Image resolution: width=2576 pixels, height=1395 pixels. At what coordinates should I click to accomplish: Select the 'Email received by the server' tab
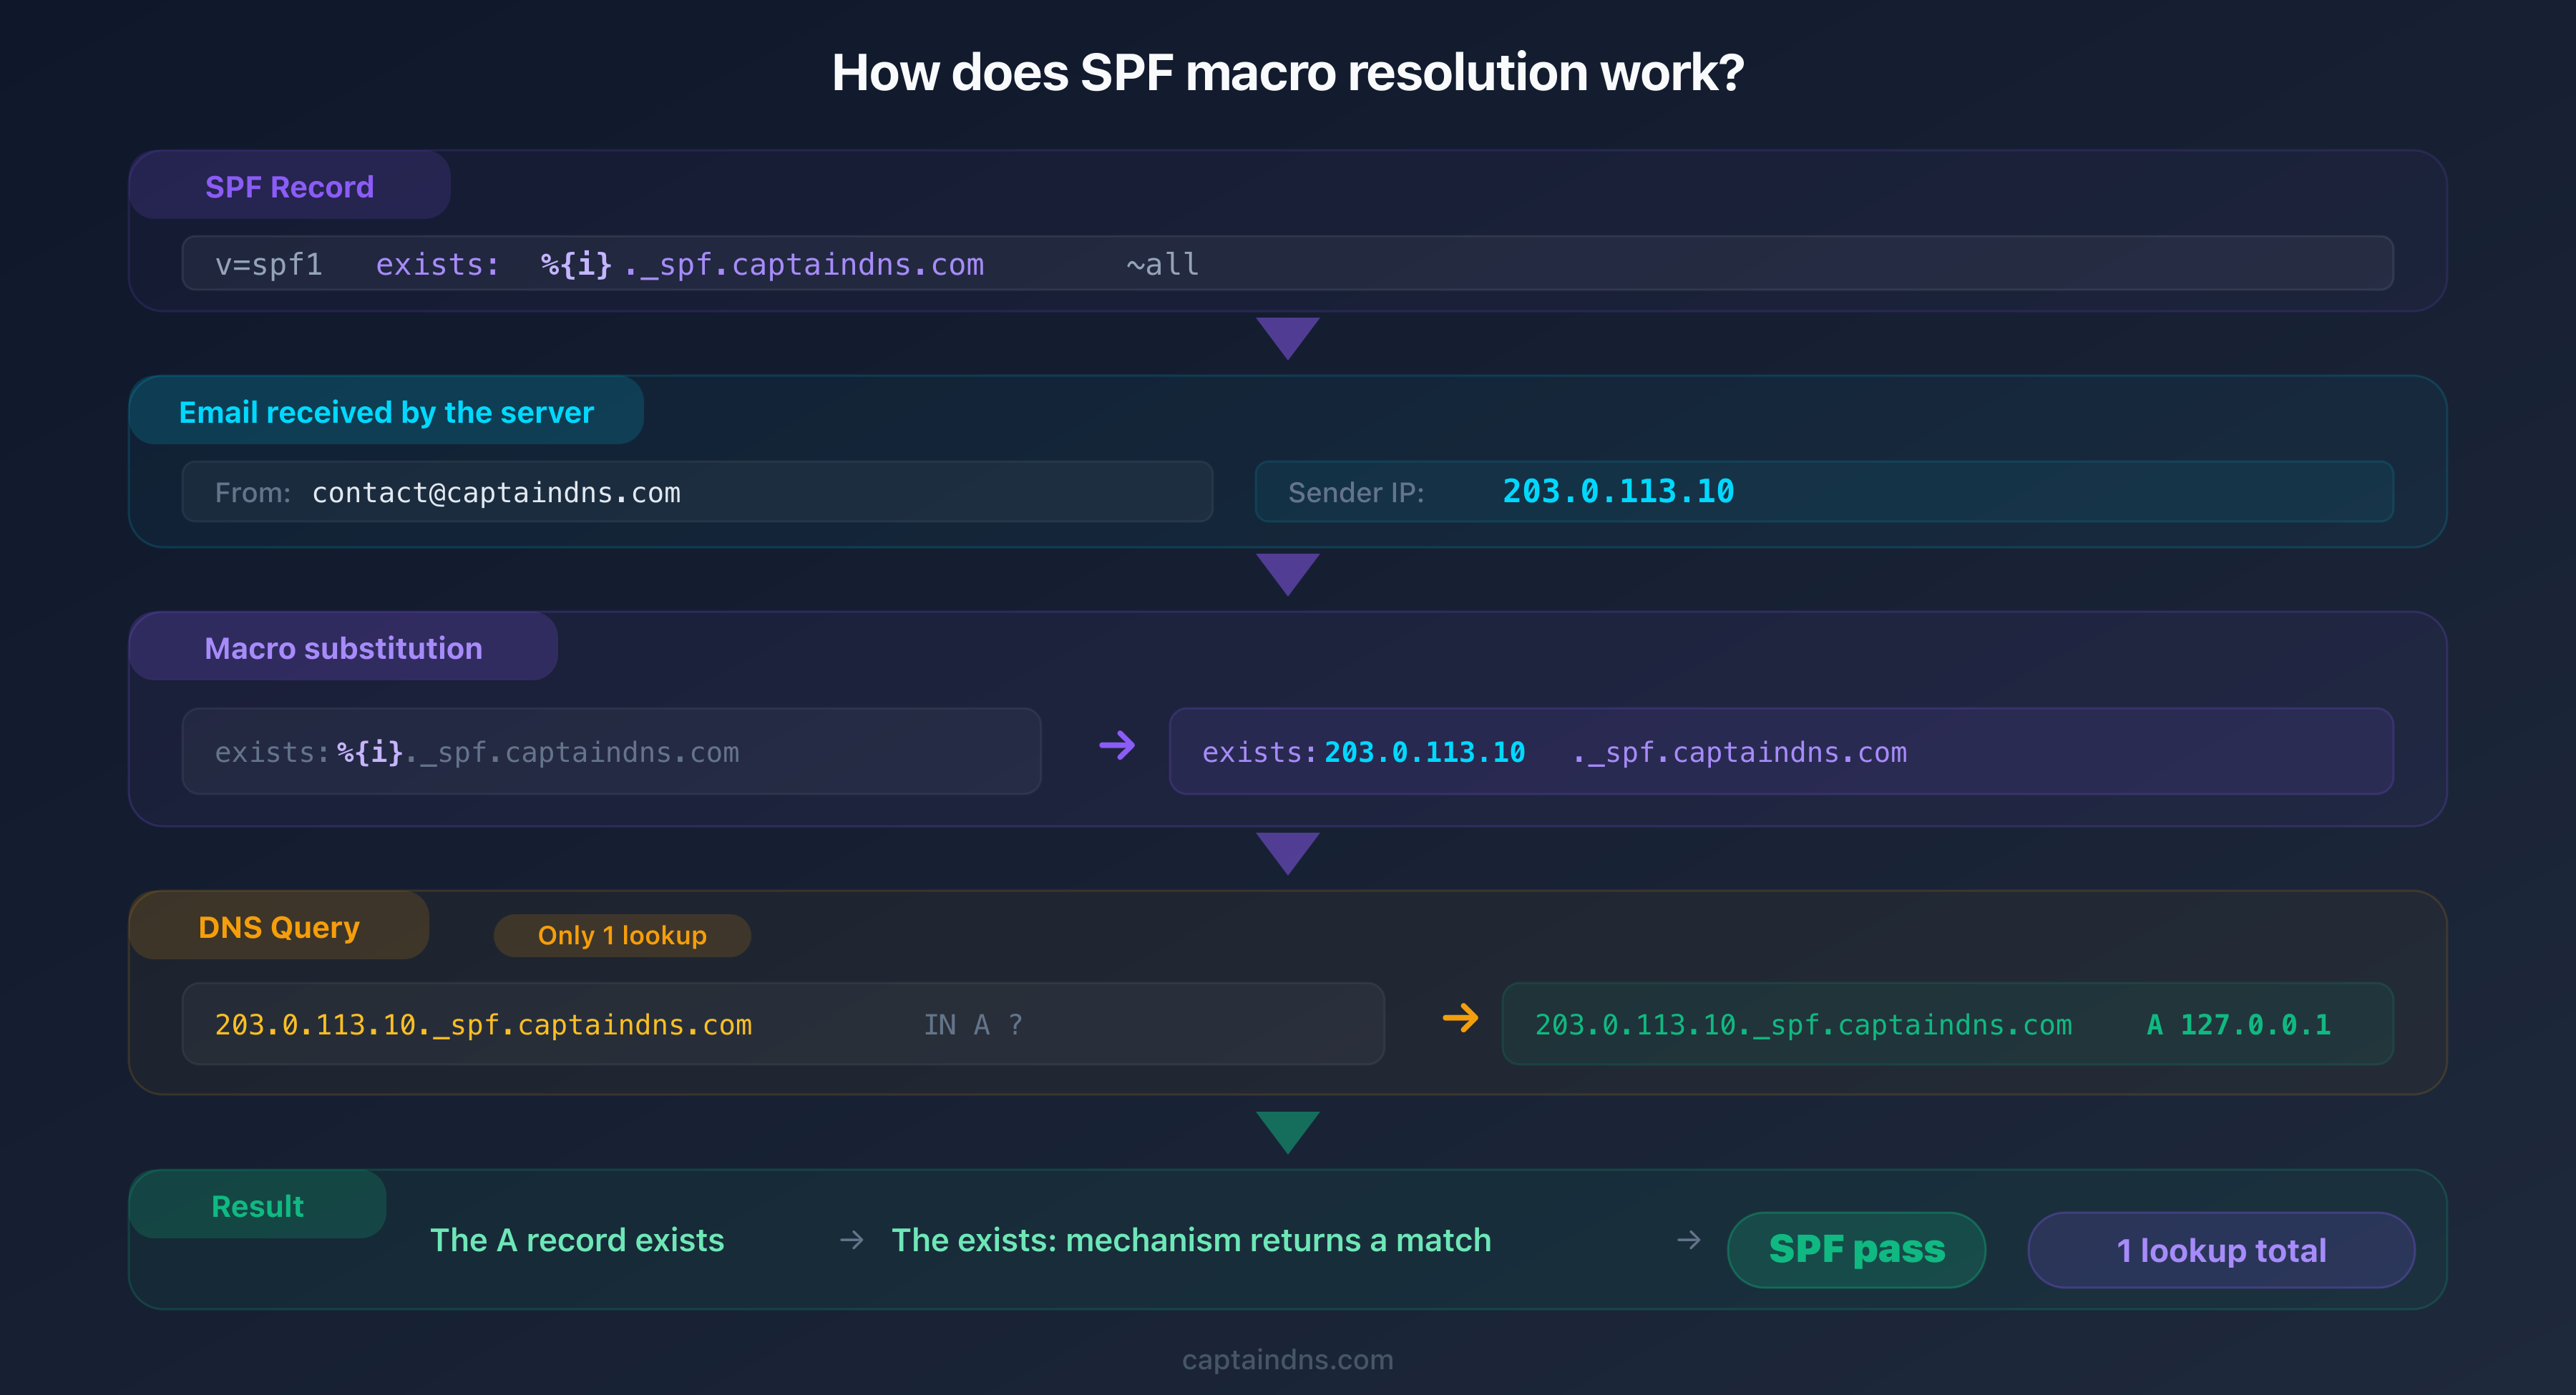point(386,411)
